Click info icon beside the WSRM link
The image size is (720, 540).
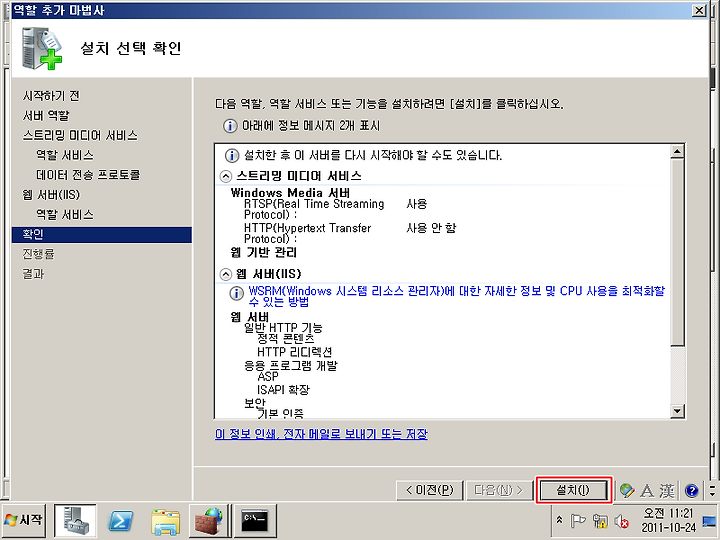236,293
